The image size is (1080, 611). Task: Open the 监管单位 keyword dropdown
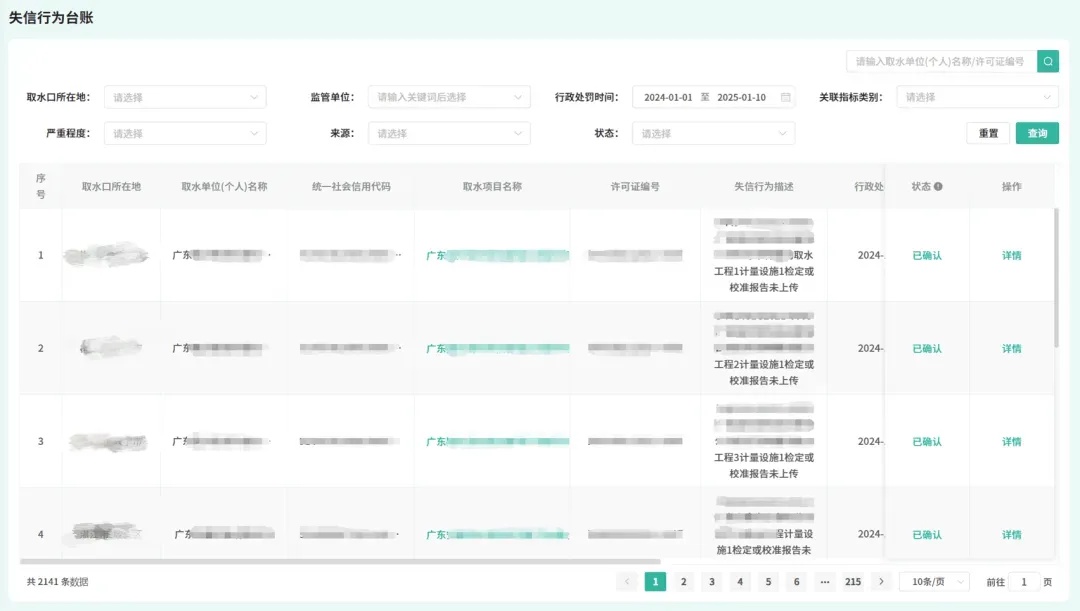tap(449, 97)
